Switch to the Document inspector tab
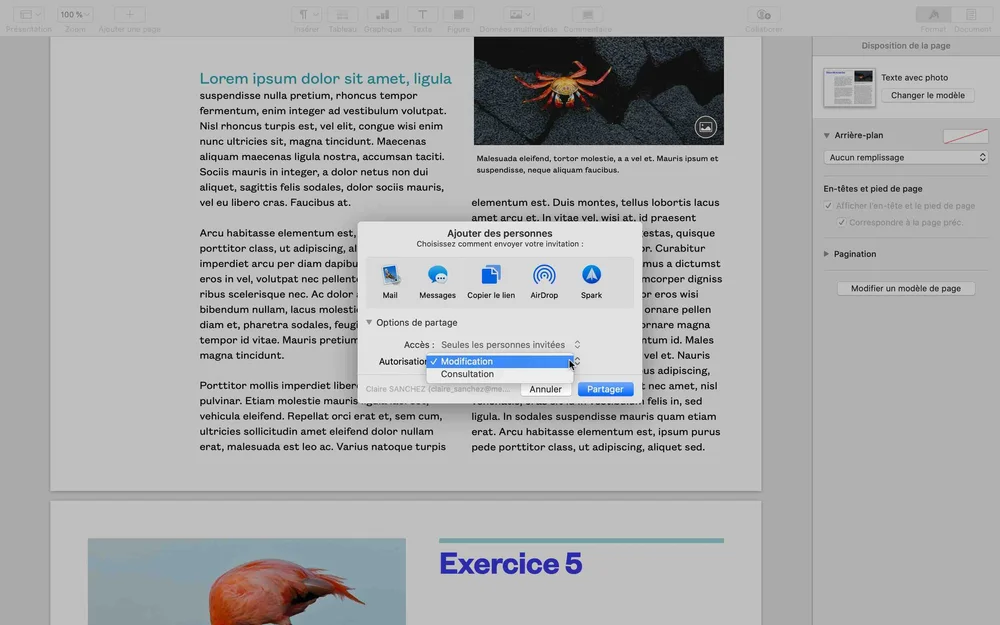 972,15
